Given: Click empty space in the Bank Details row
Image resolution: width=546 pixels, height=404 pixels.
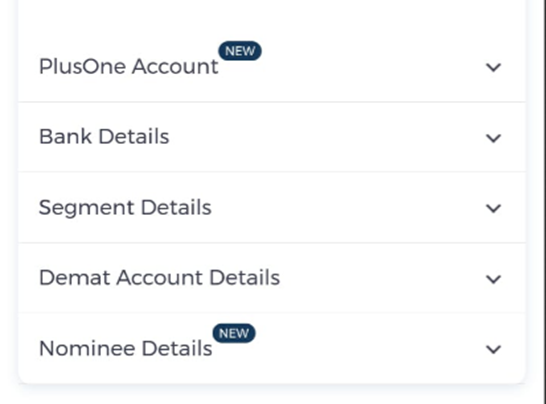Looking at the screenshot, I should point(327,137).
